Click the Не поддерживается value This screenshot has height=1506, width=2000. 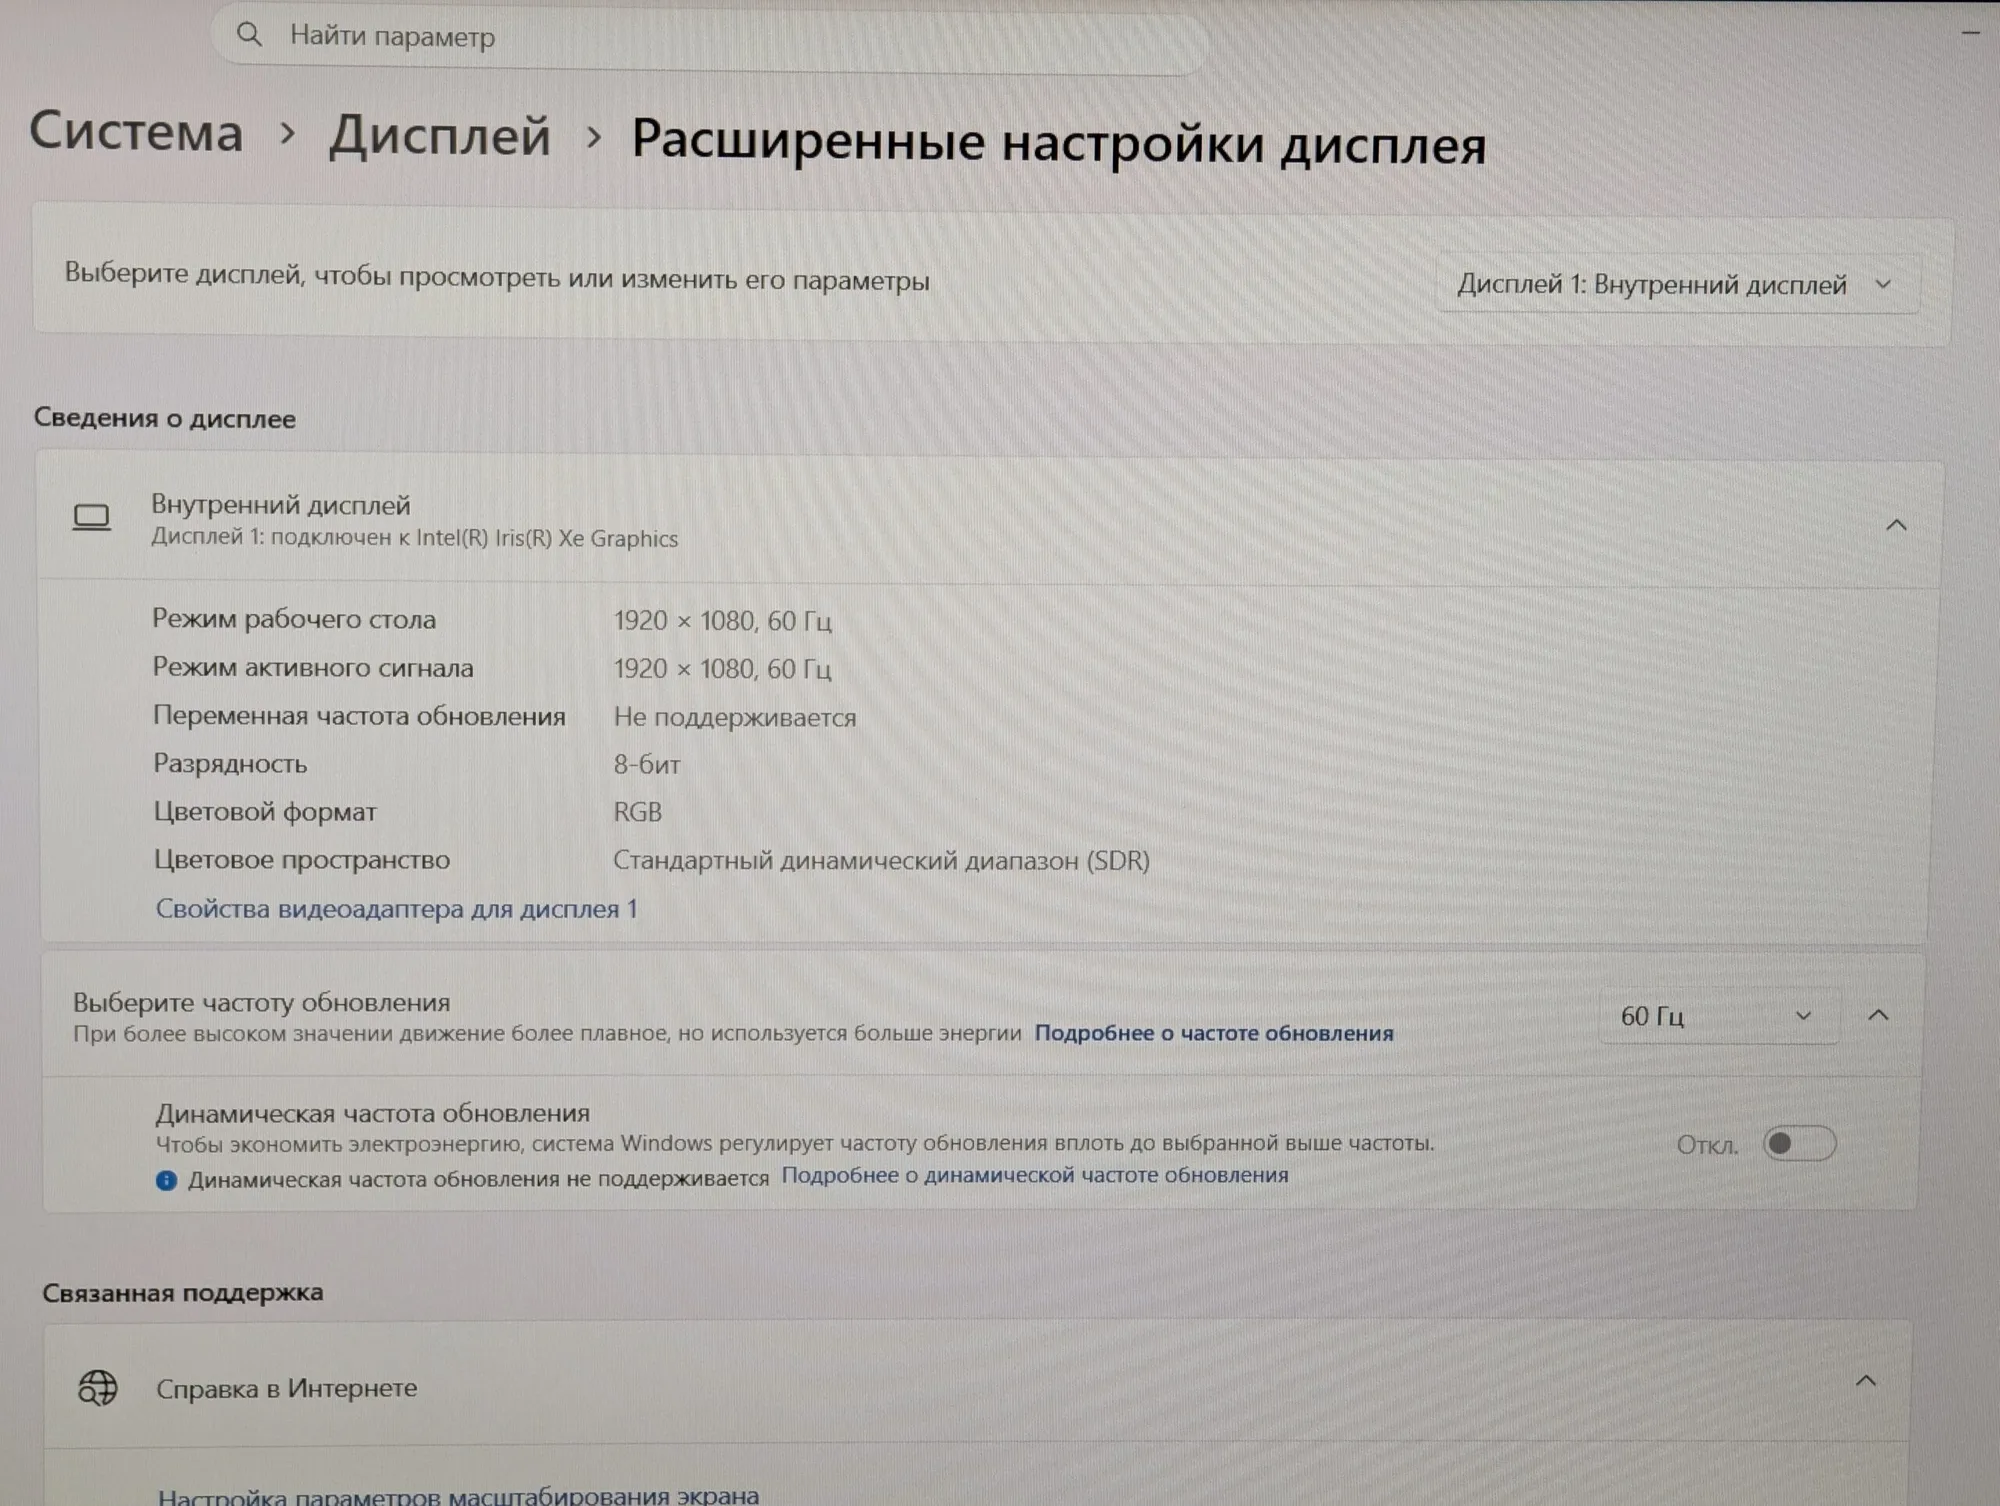click(735, 717)
